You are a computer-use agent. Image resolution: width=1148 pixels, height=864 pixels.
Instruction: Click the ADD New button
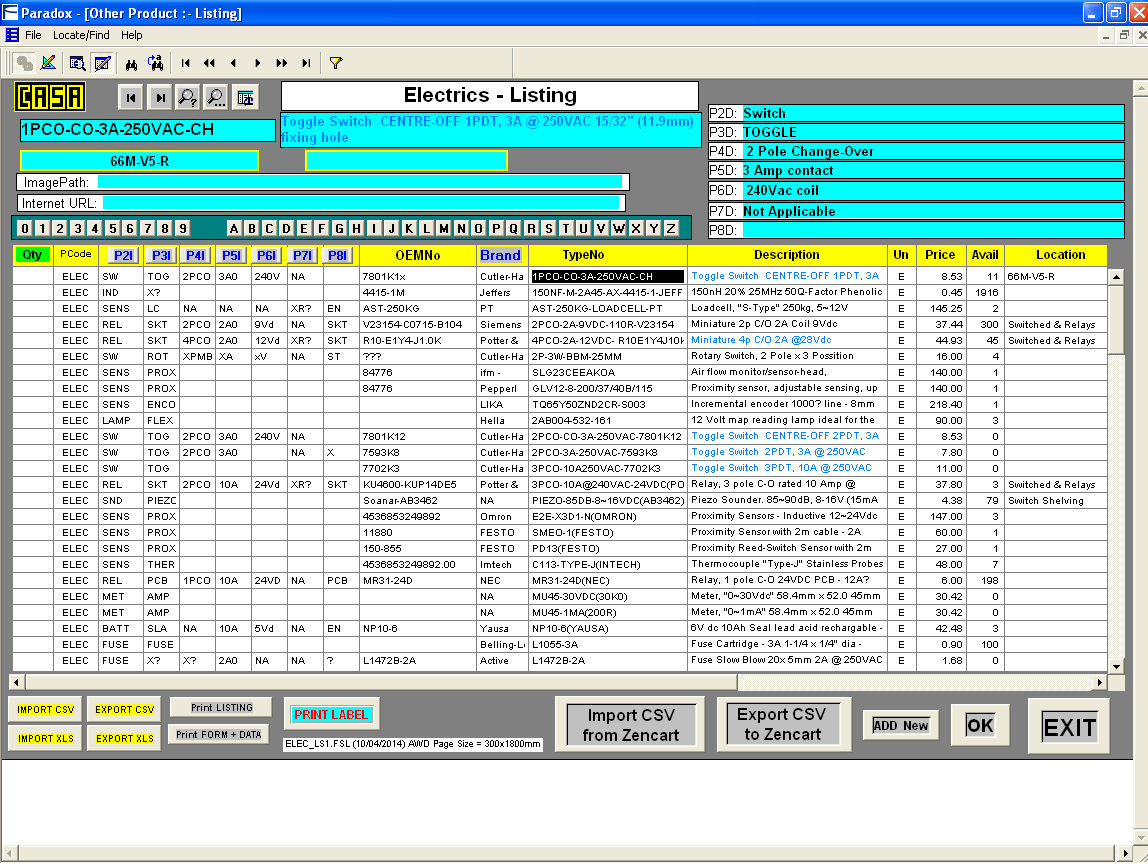900,725
